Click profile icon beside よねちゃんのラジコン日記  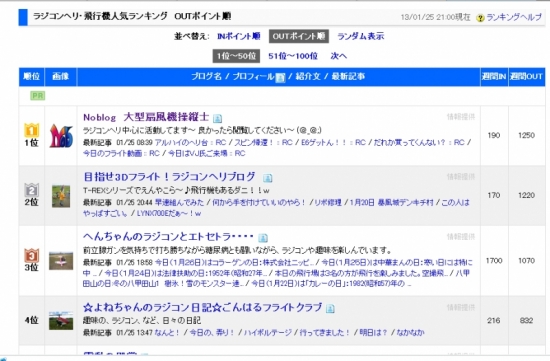click(330, 308)
